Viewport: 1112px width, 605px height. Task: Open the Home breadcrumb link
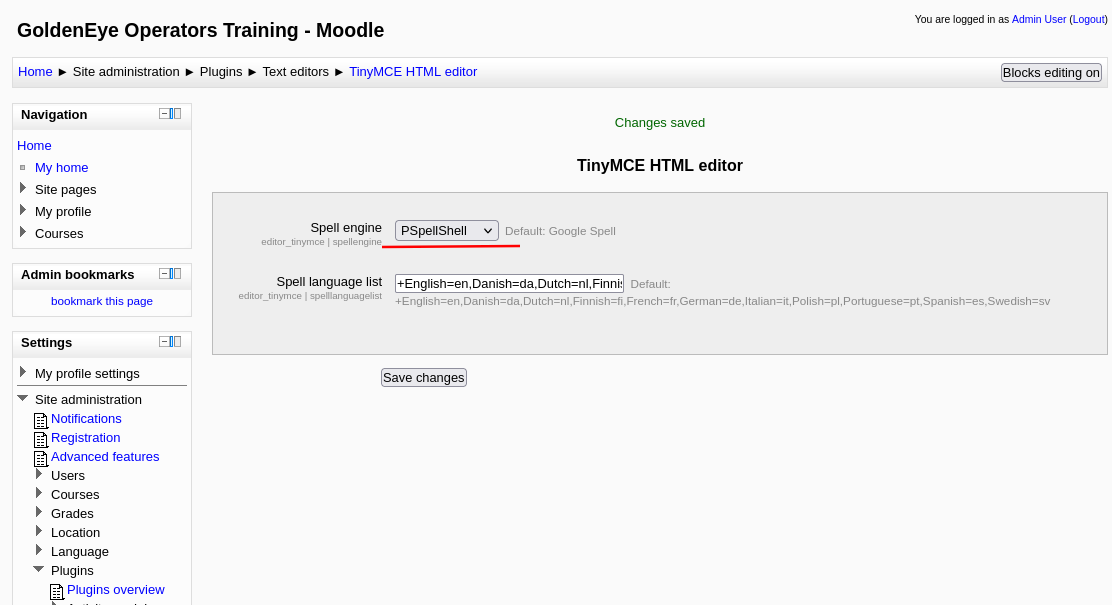click(x=35, y=72)
